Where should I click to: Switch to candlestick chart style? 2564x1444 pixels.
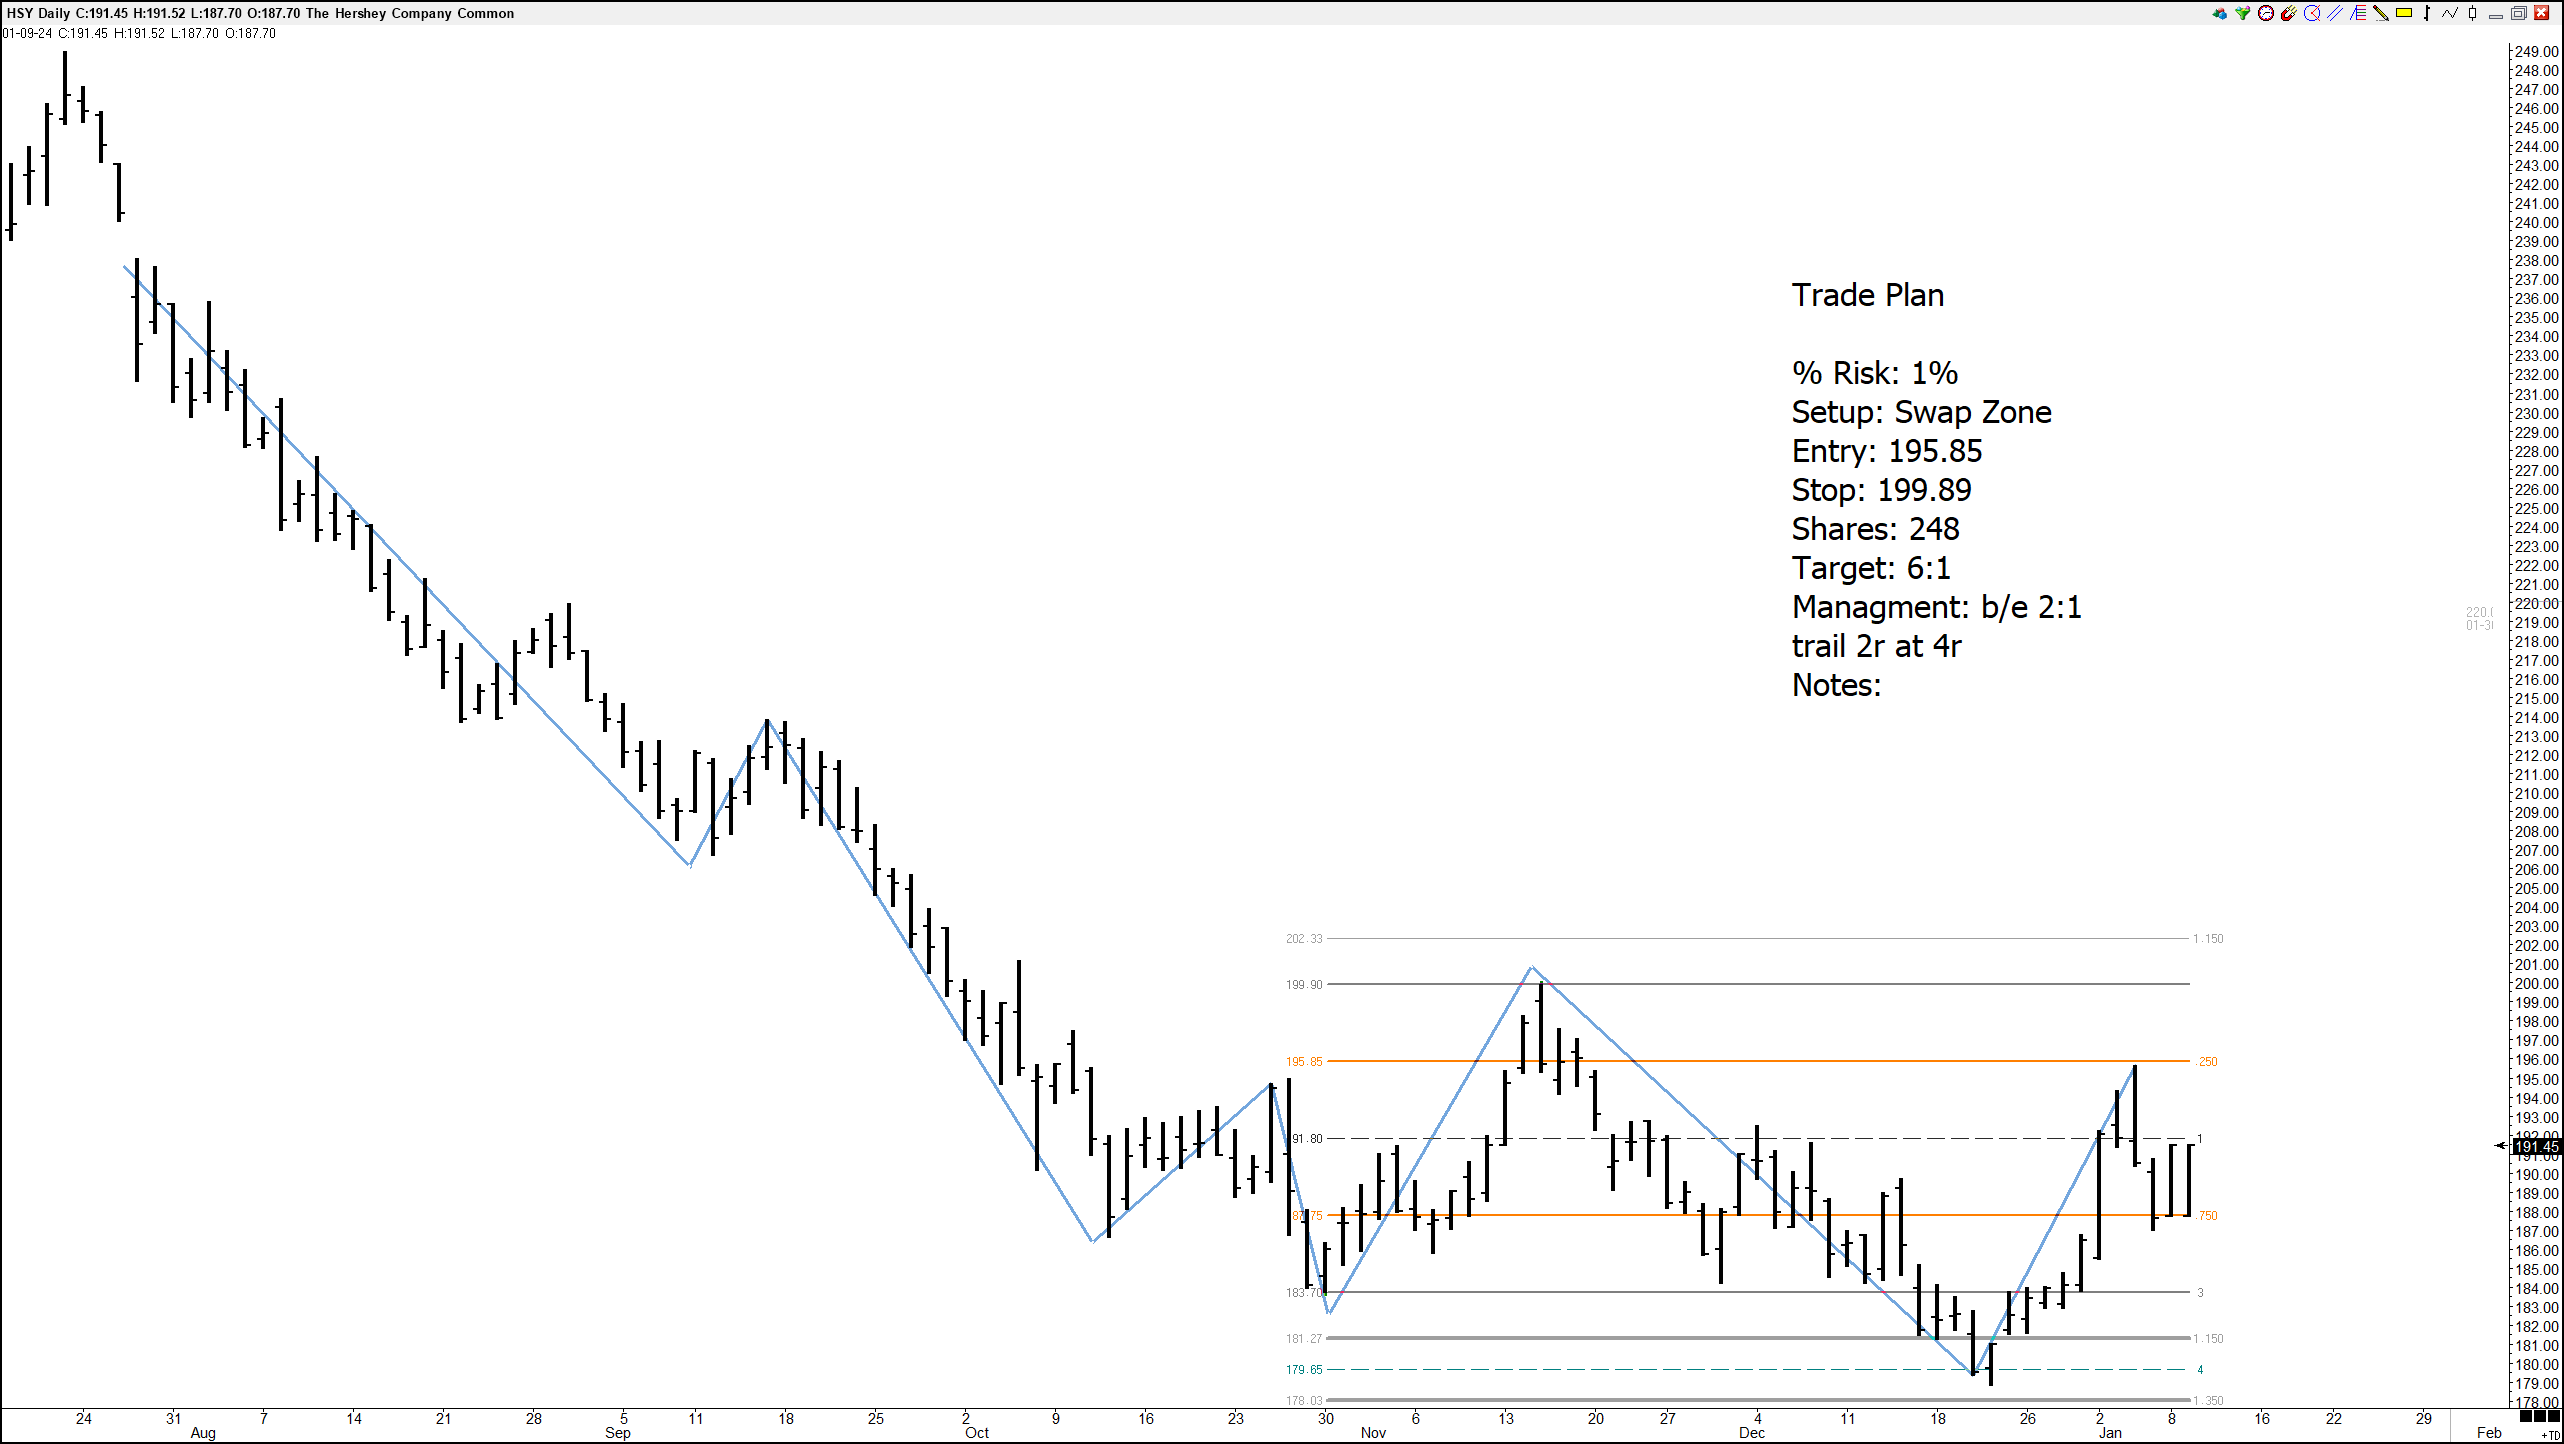pos(2473,13)
